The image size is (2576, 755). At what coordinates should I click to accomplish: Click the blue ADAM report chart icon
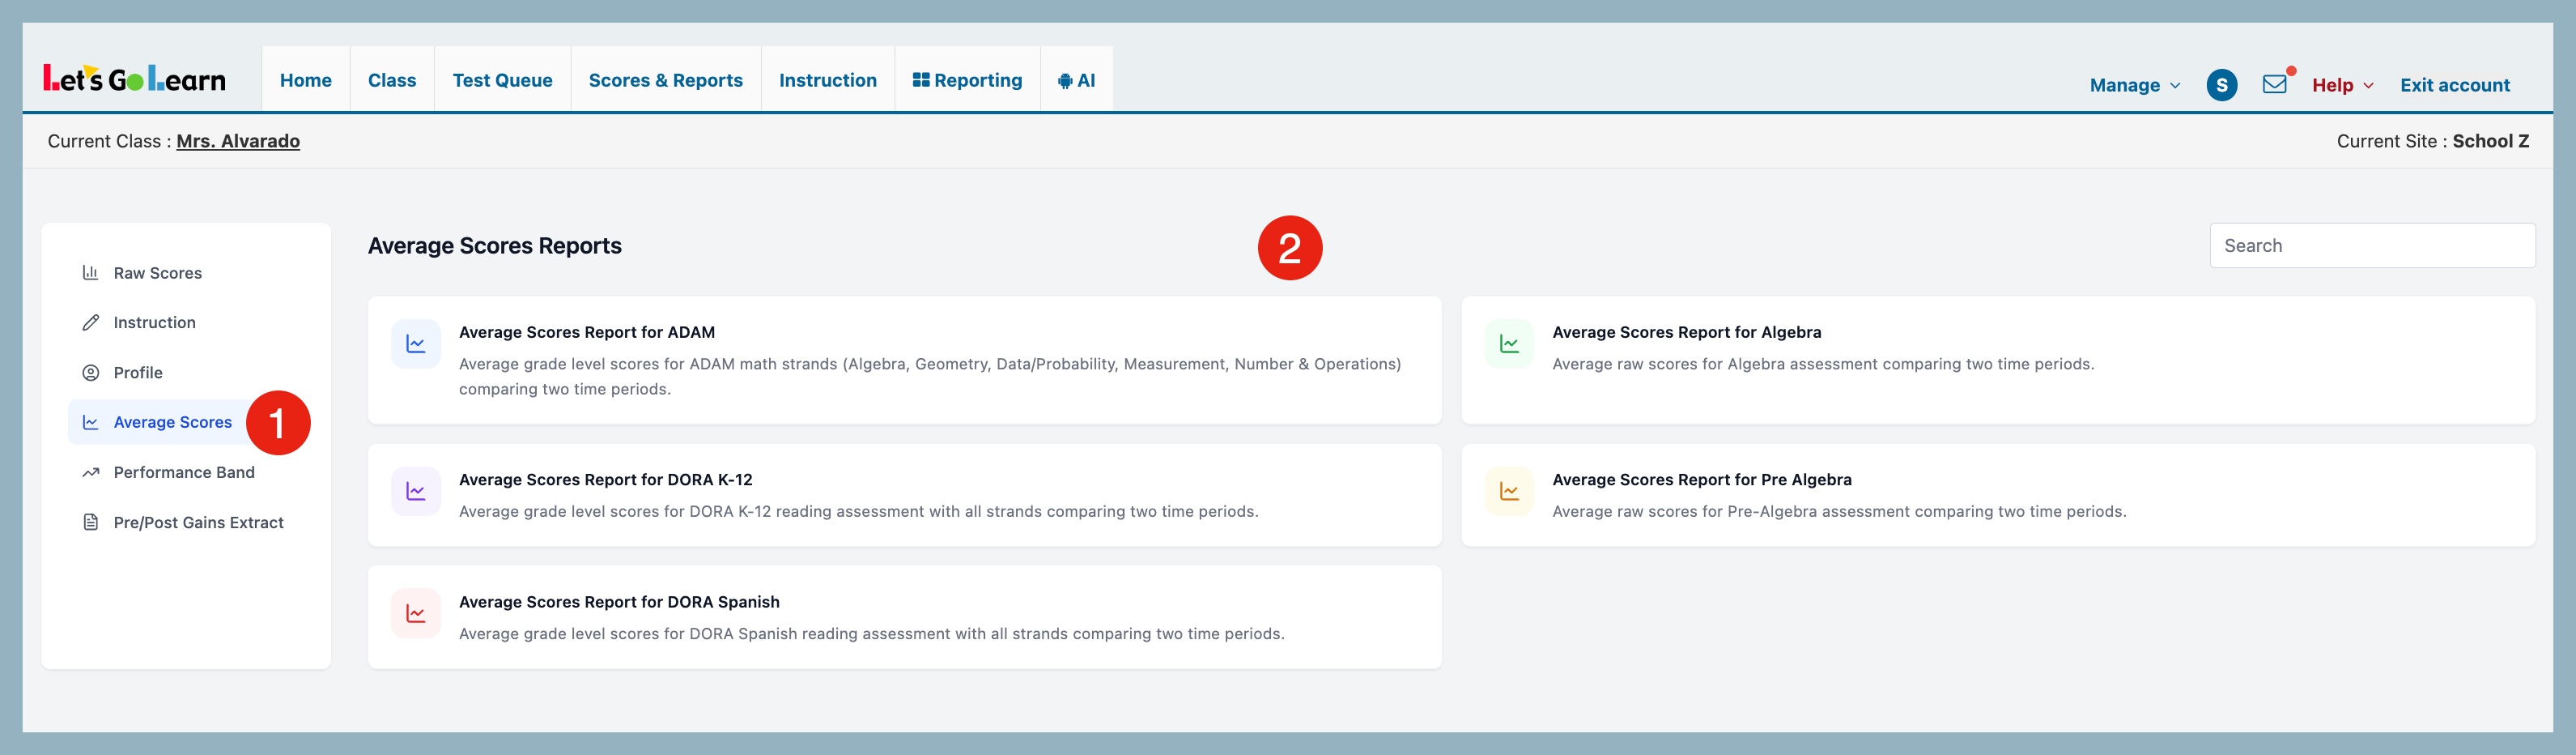click(416, 344)
